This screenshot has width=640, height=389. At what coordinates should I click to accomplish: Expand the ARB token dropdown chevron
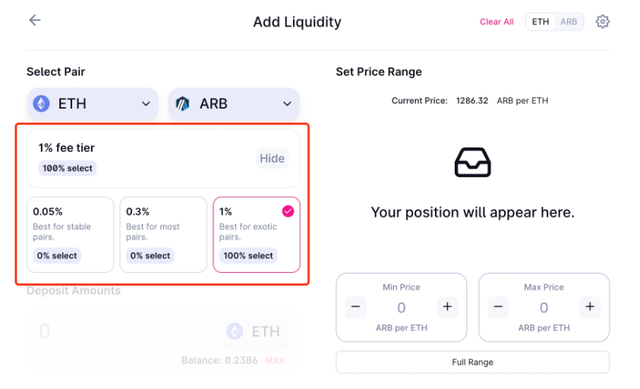[287, 104]
